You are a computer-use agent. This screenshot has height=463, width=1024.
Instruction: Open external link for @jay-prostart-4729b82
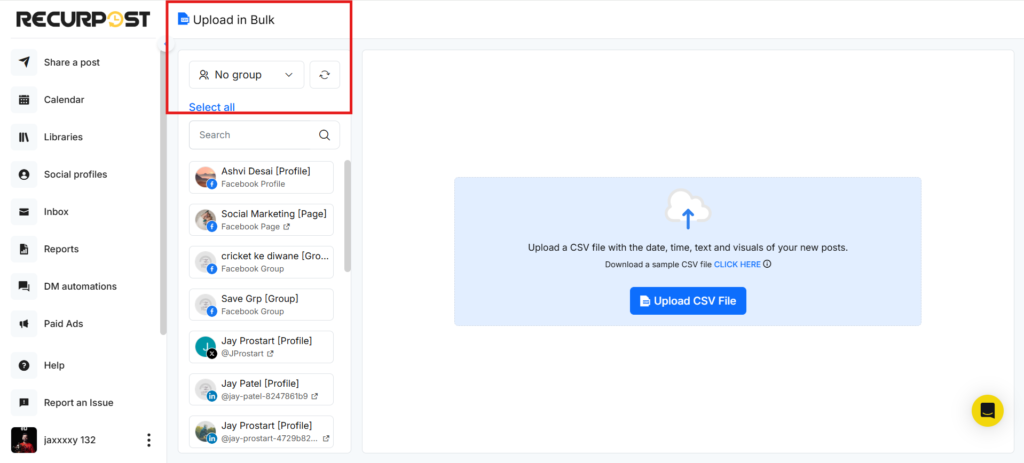click(x=326, y=438)
